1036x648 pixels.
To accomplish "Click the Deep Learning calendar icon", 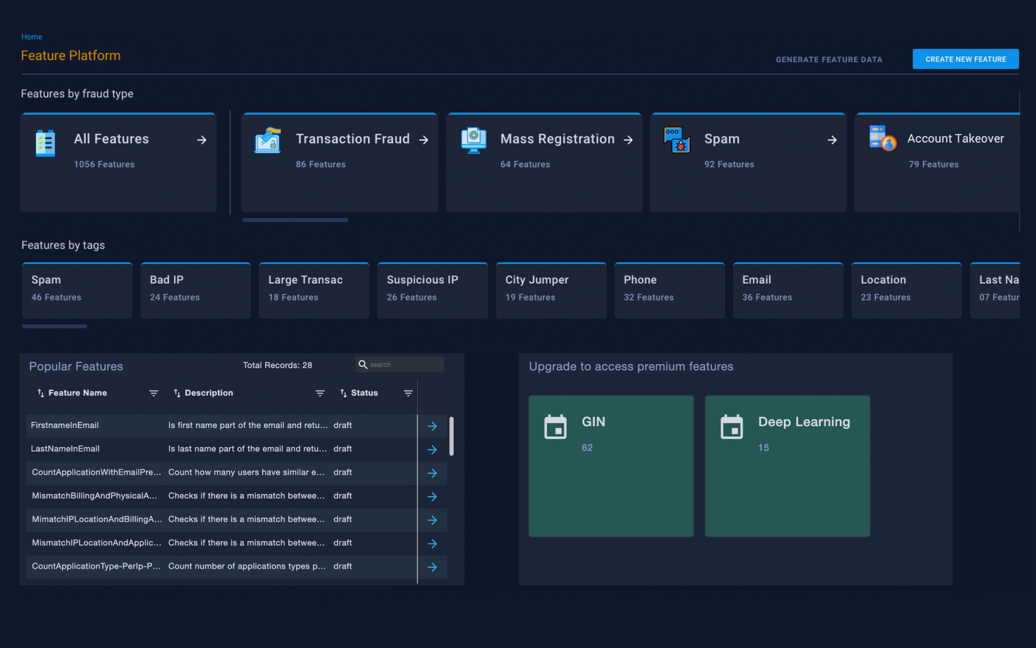I will 731,427.
